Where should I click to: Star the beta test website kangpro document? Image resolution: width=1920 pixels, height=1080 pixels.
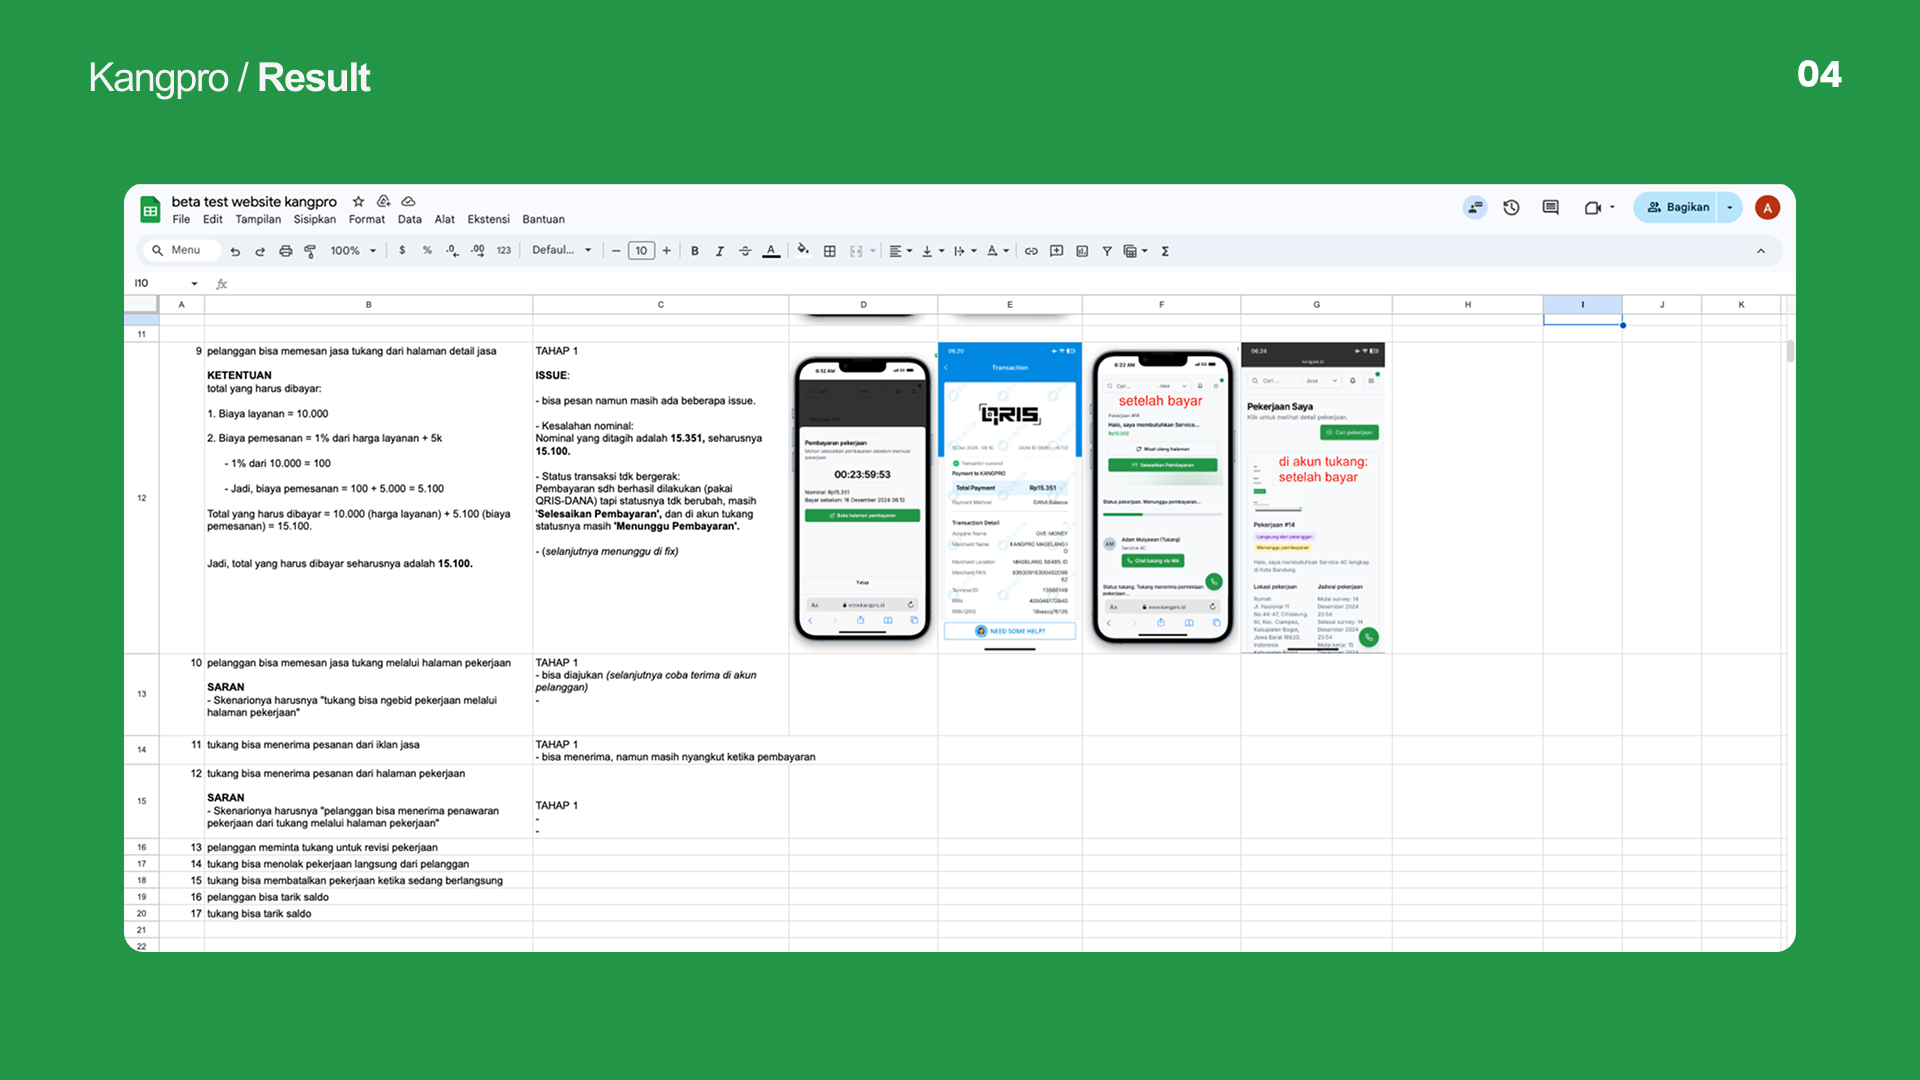click(x=358, y=201)
